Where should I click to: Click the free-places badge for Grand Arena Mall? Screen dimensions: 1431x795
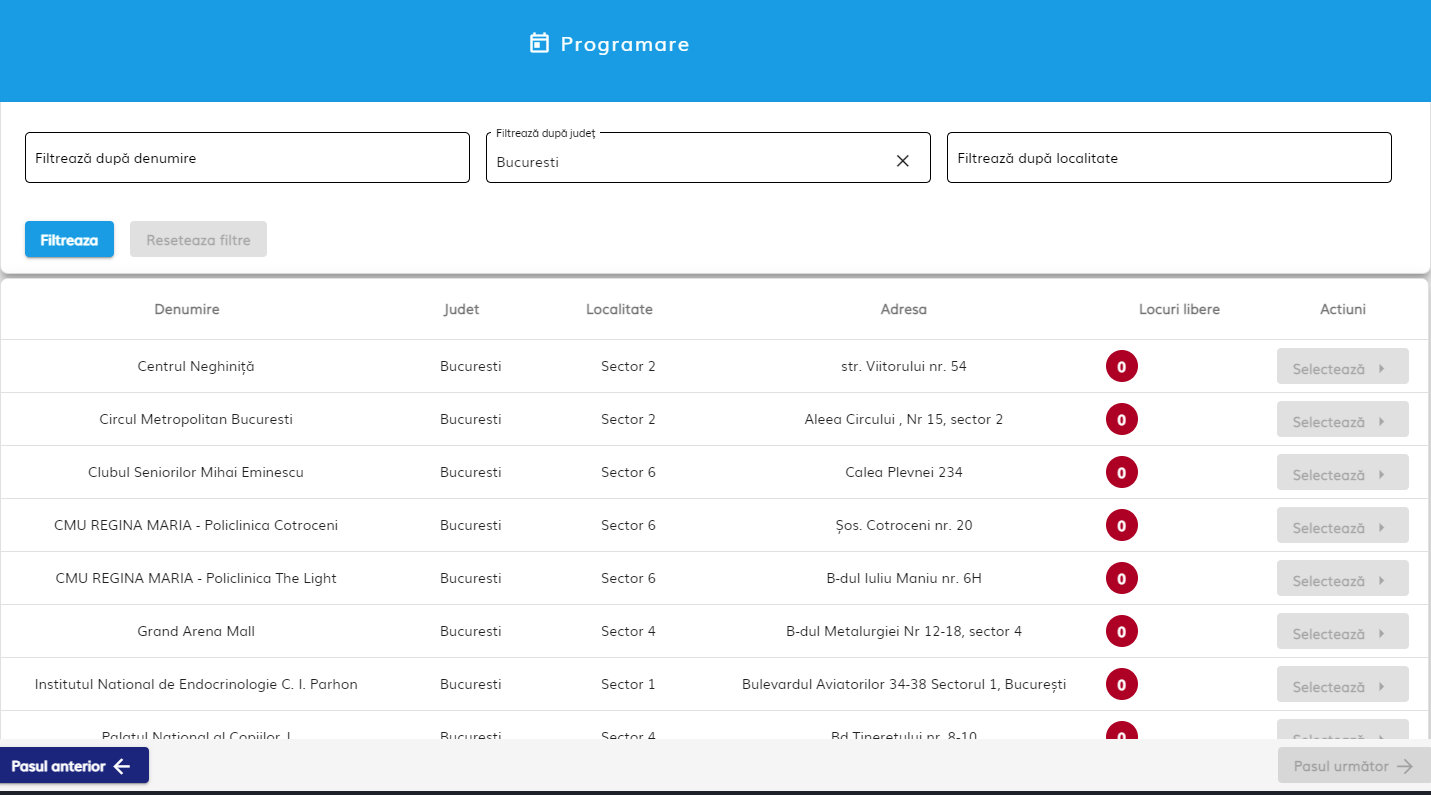(1121, 632)
